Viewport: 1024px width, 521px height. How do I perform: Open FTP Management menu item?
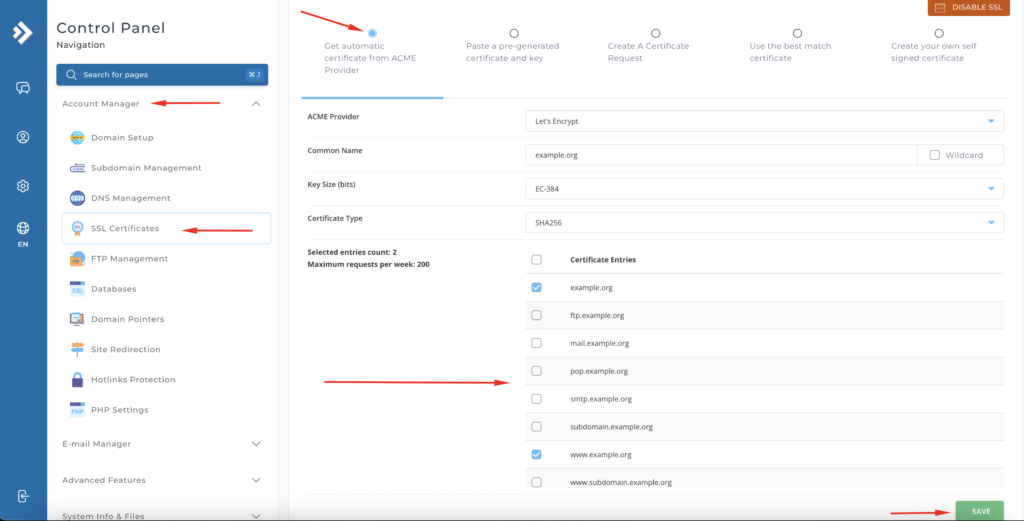[129, 259]
